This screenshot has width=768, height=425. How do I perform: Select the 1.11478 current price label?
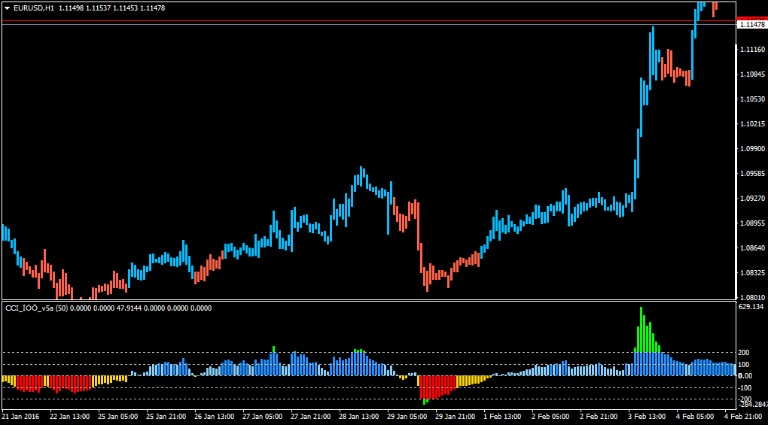[x=750, y=24]
